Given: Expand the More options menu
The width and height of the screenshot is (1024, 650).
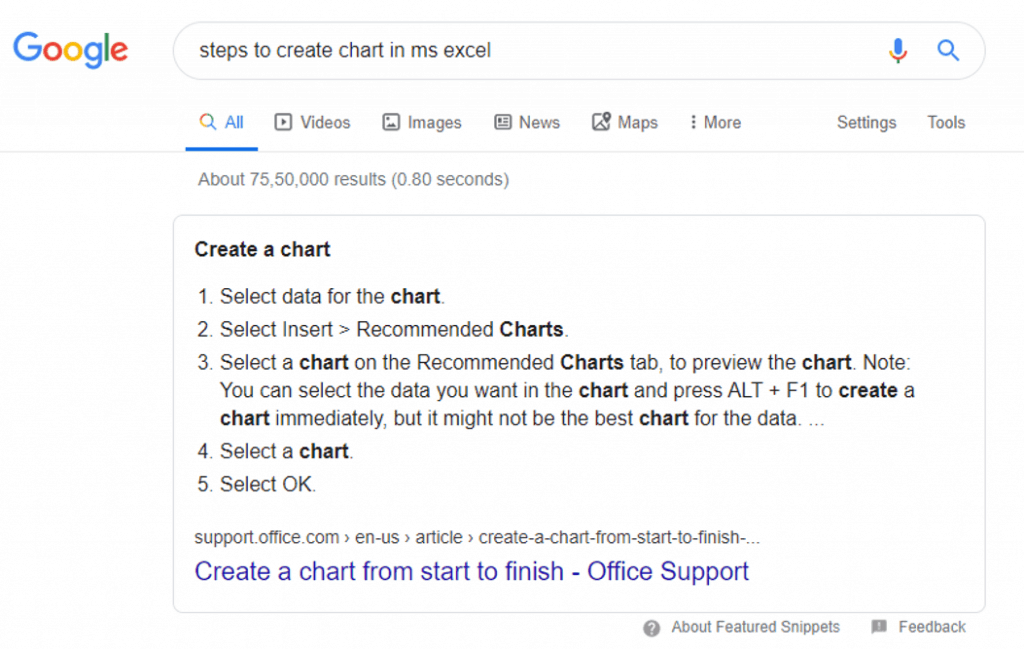Looking at the screenshot, I should click(x=715, y=122).
